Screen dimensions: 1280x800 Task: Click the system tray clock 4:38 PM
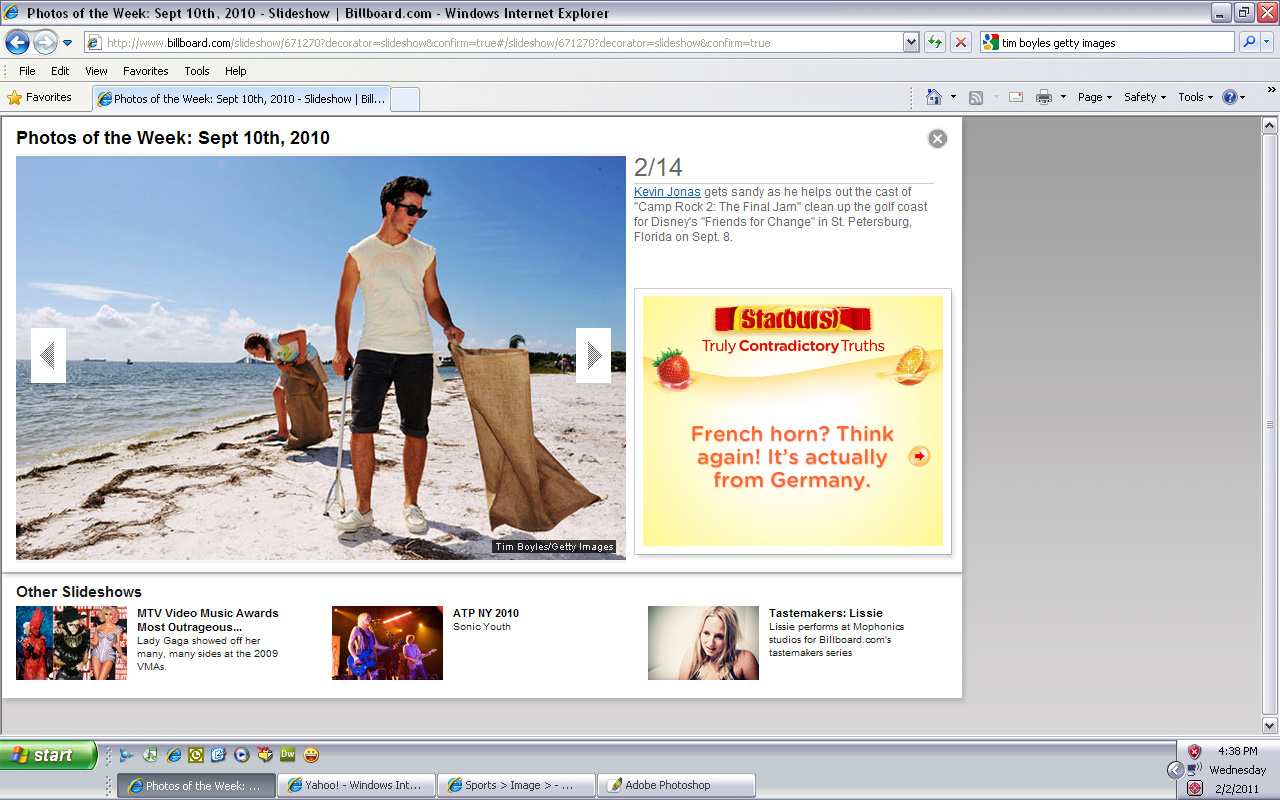pos(1238,751)
